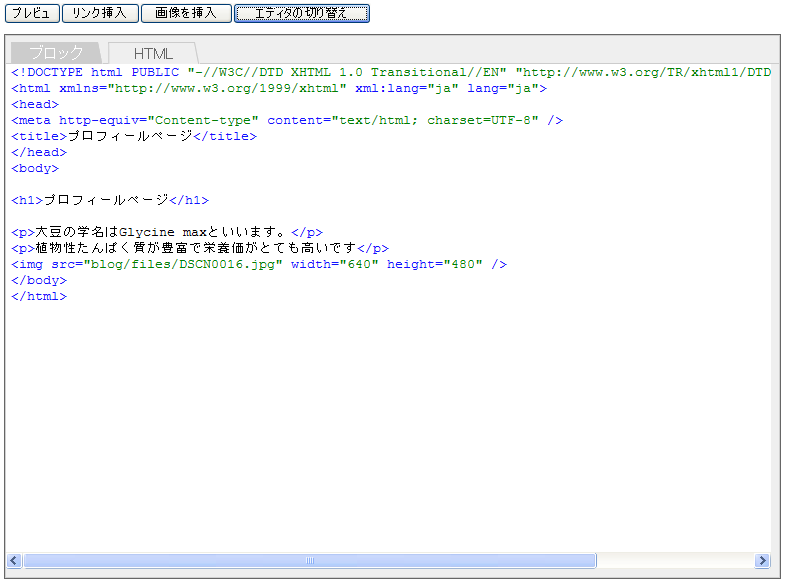Click the プレビュー preview button
Viewport: 788px width, 585px height.
tap(32, 13)
